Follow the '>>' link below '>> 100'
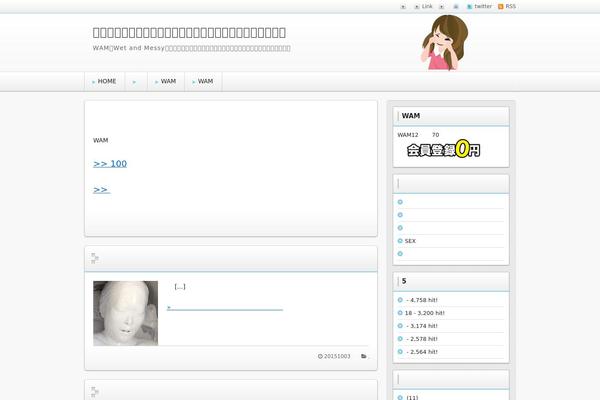Screen dimensions: 600x400 pos(101,189)
